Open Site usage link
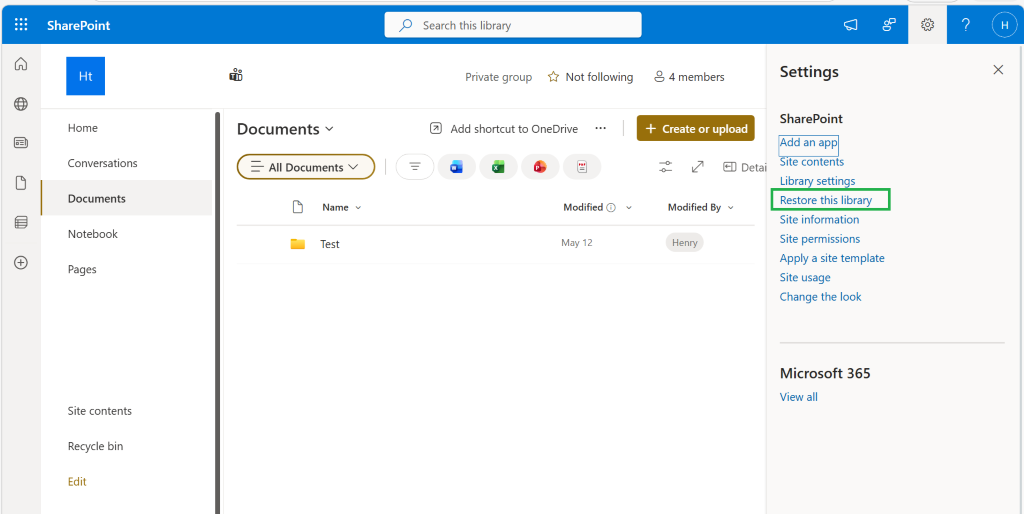The image size is (1024, 514). [x=805, y=278]
